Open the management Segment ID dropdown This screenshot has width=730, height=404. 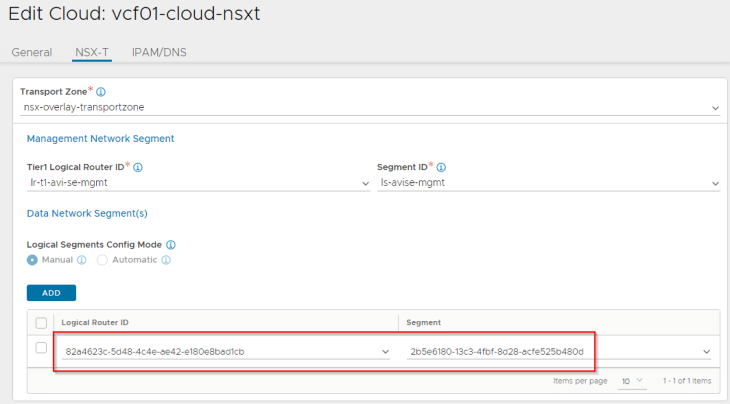click(548, 183)
